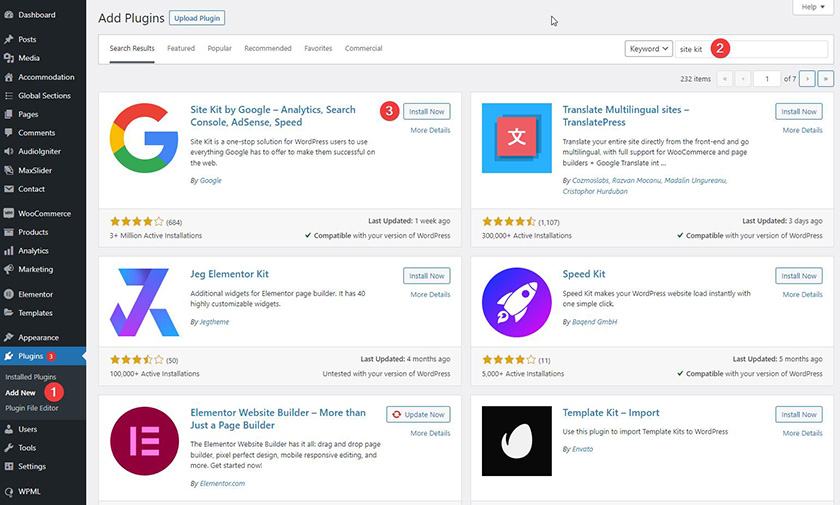Install Now for TranslatePress

coord(799,111)
